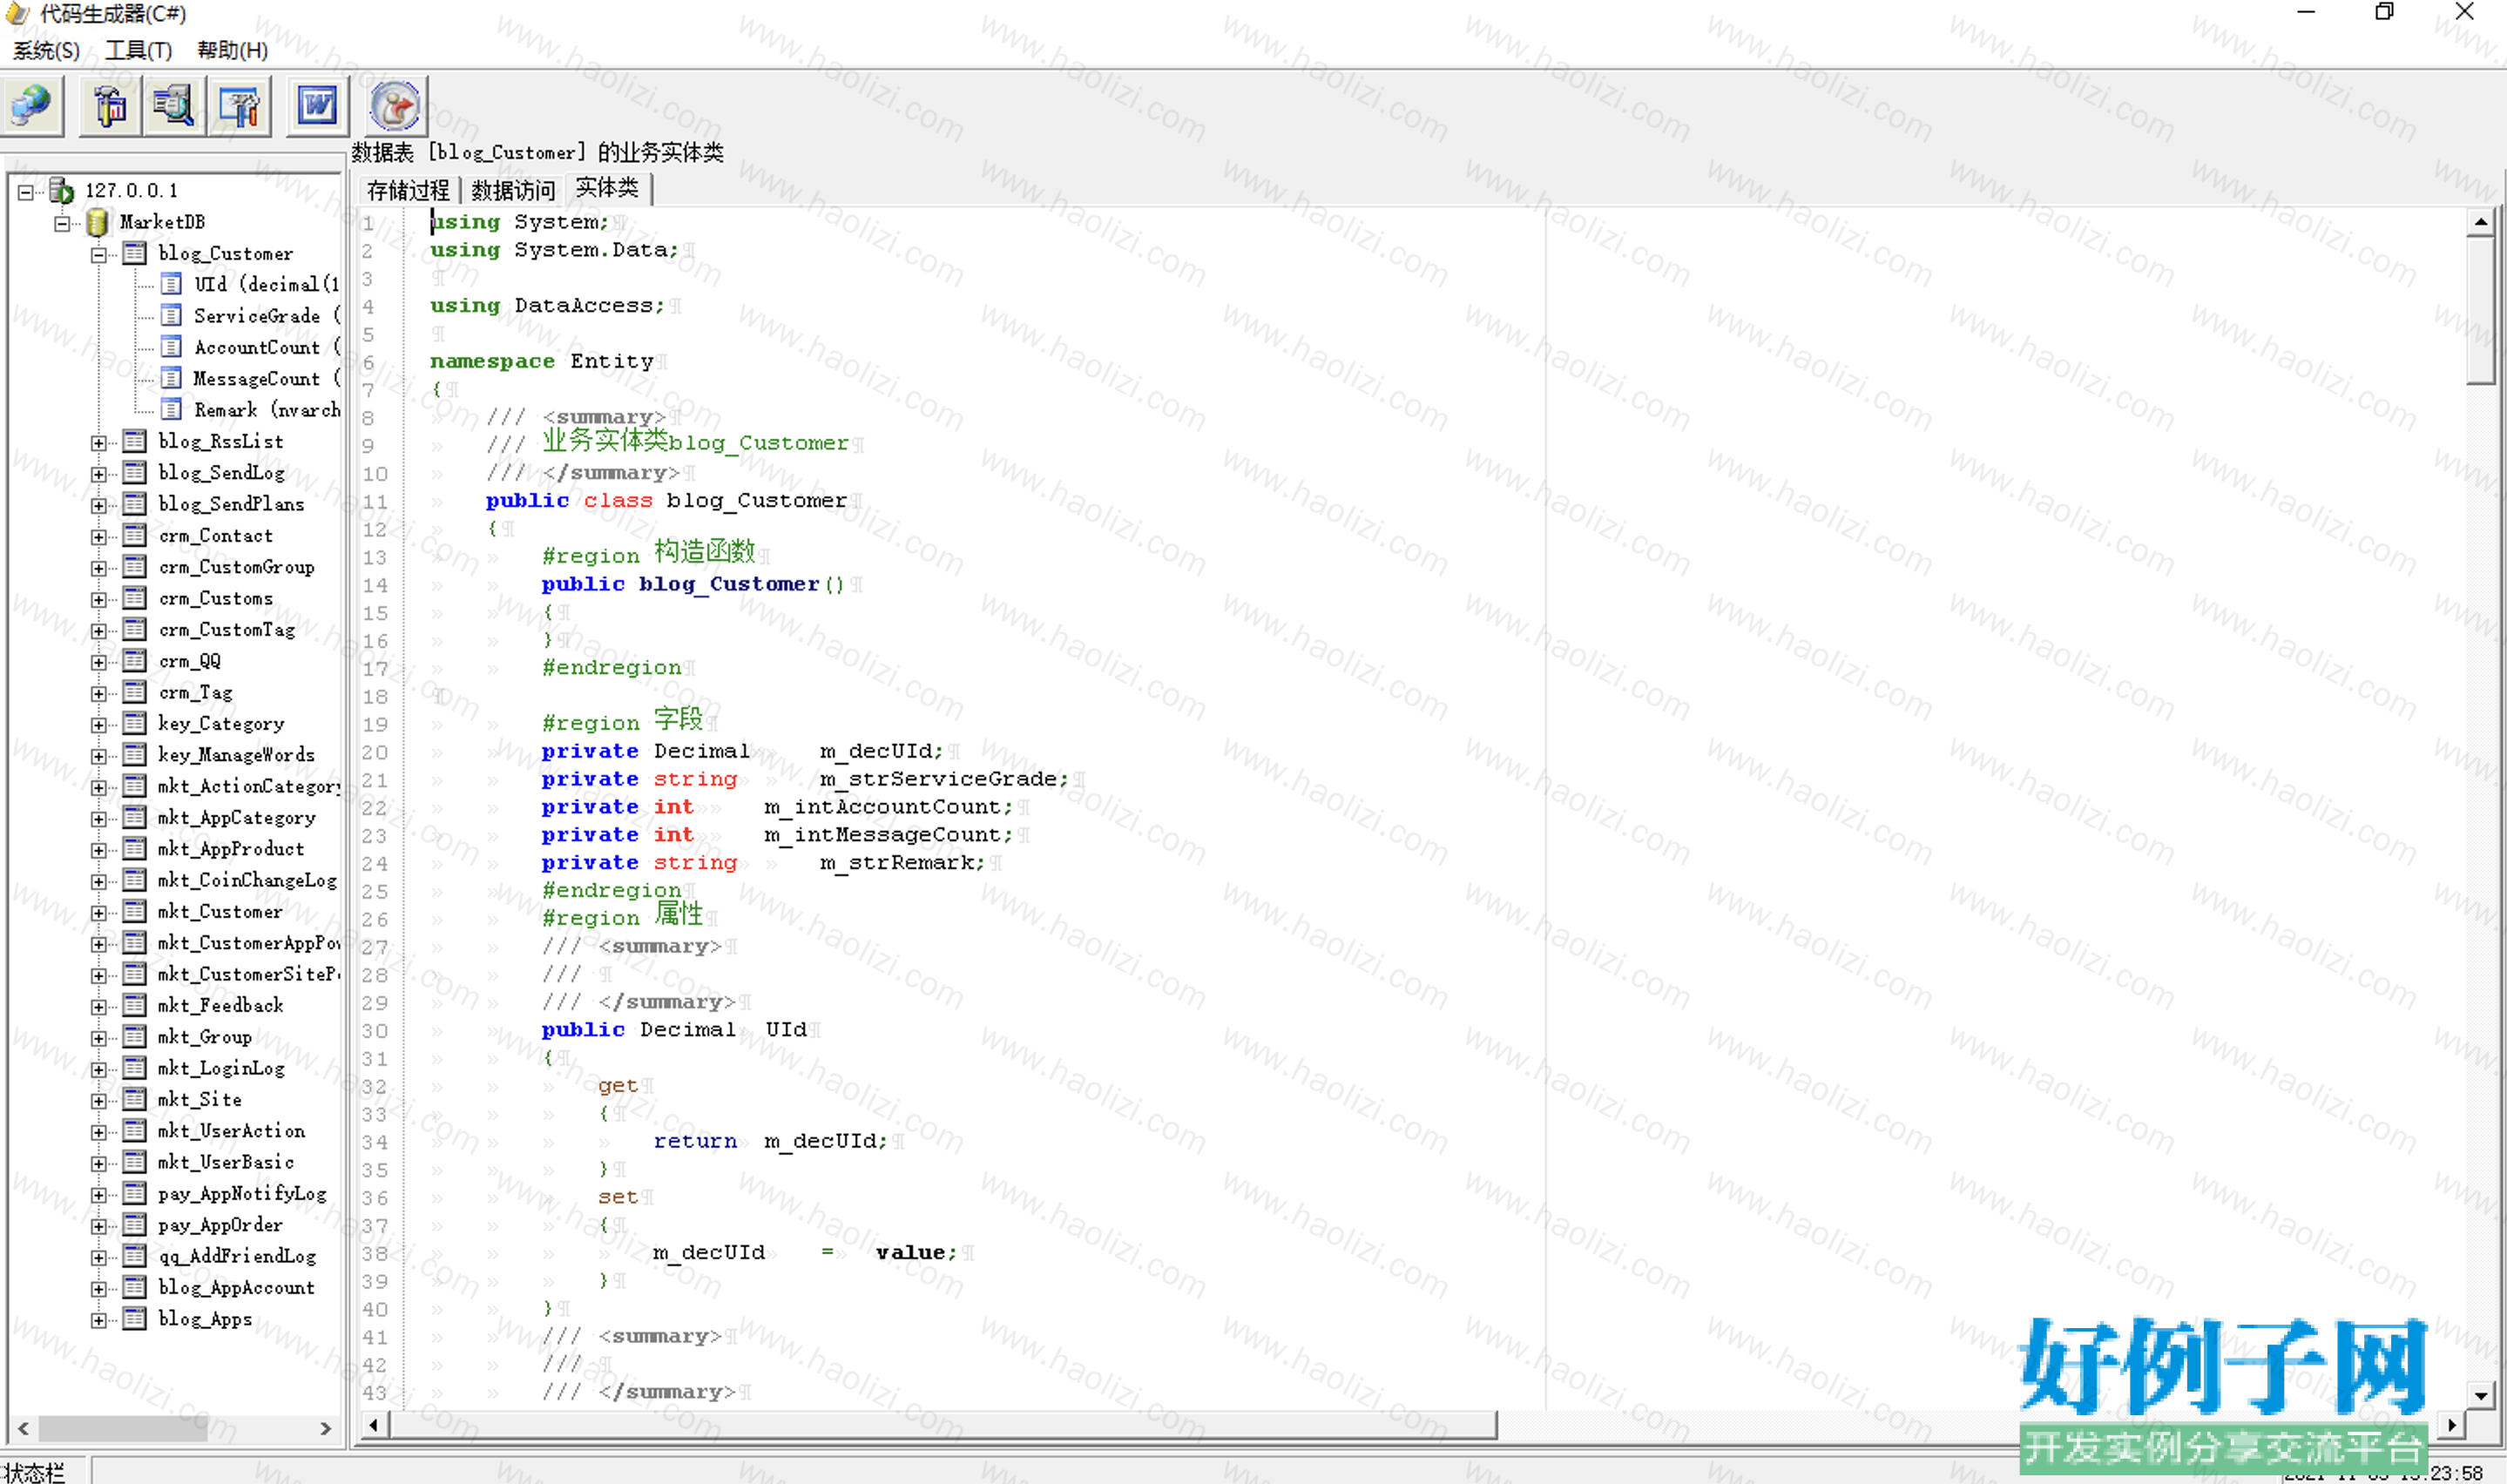Viewport: 2507px width, 1484px height.
Task: Switch to the 实体类 tab
Action: click(x=607, y=188)
